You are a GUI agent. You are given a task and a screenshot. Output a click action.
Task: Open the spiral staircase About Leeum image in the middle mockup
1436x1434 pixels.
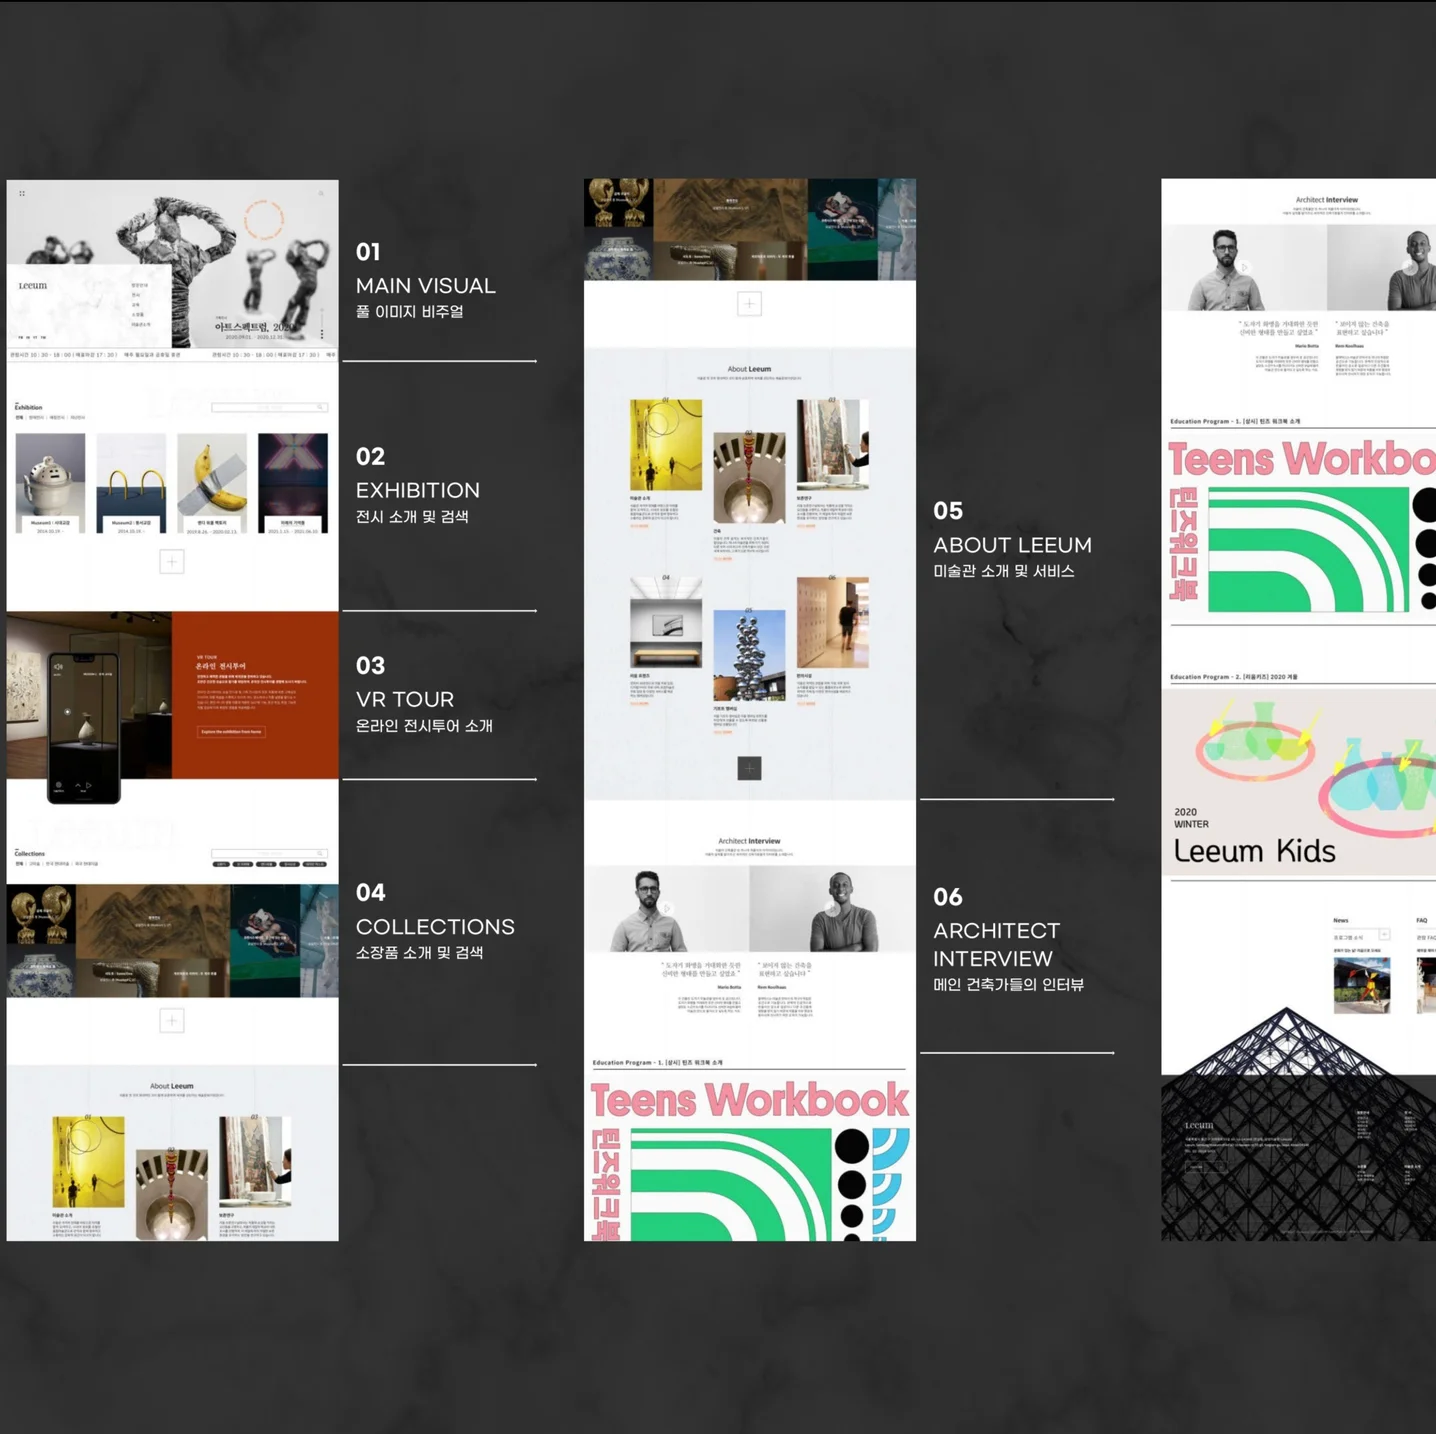click(x=749, y=478)
